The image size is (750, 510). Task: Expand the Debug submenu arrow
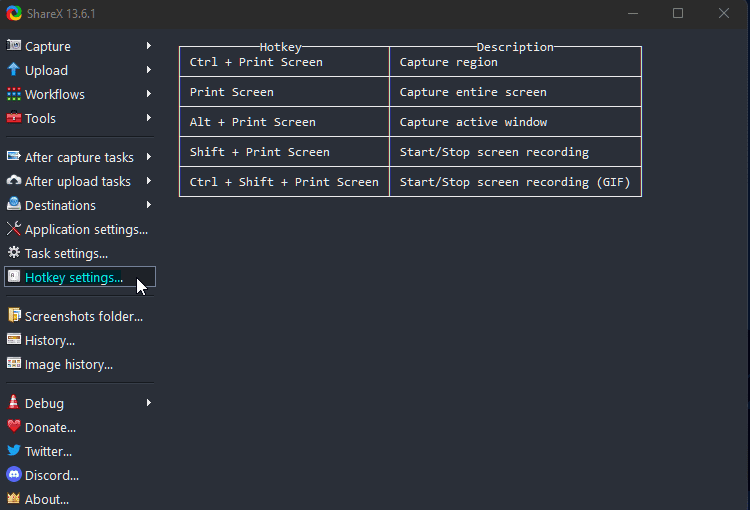click(149, 403)
